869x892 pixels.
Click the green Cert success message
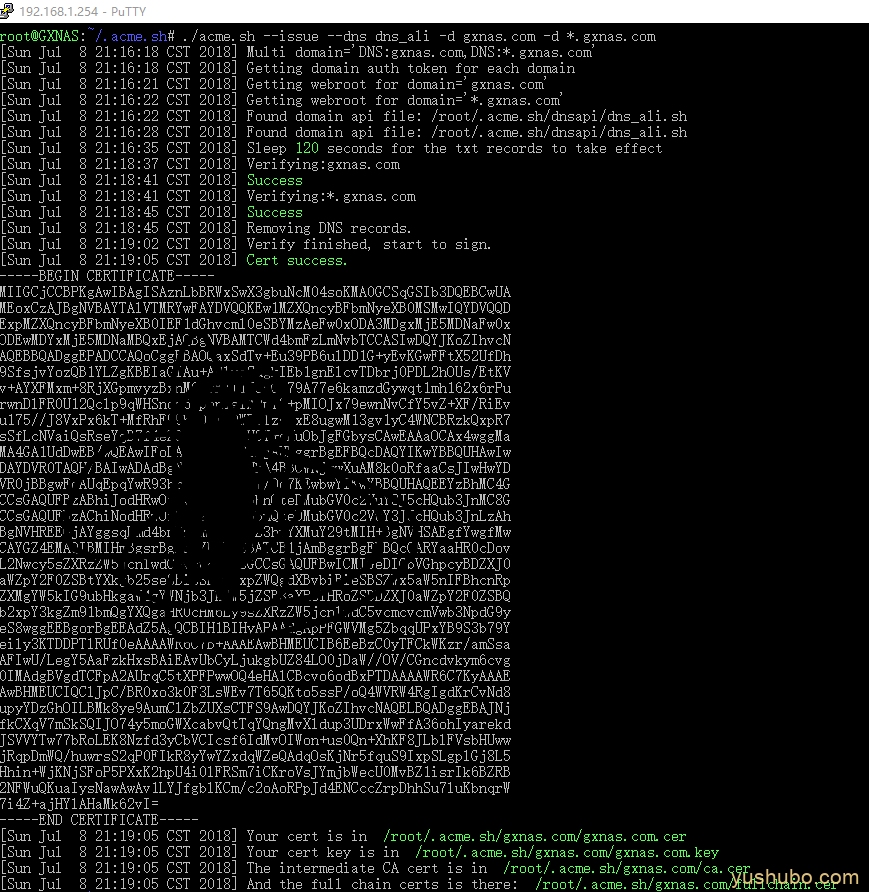click(x=297, y=260)
